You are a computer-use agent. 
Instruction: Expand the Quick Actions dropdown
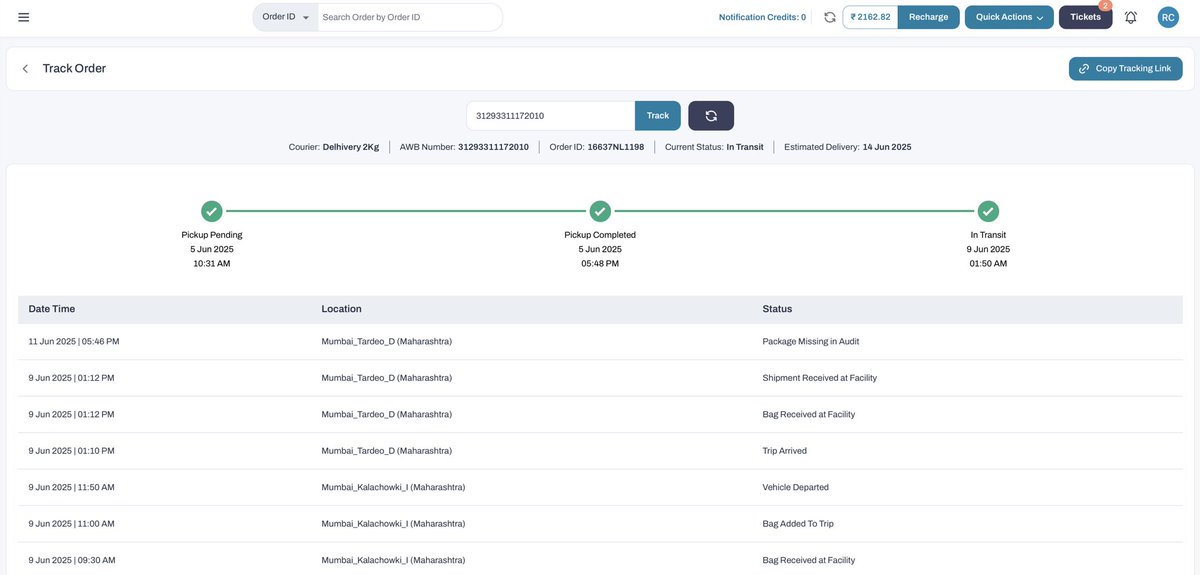[1009, 17]
